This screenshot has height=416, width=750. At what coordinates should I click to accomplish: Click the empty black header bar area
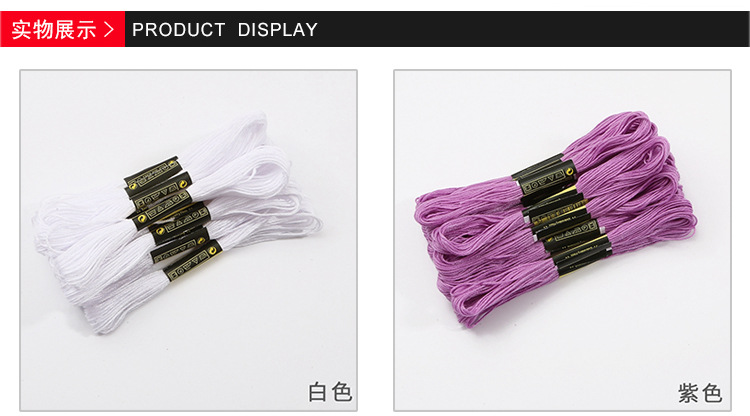click(526, 30)
